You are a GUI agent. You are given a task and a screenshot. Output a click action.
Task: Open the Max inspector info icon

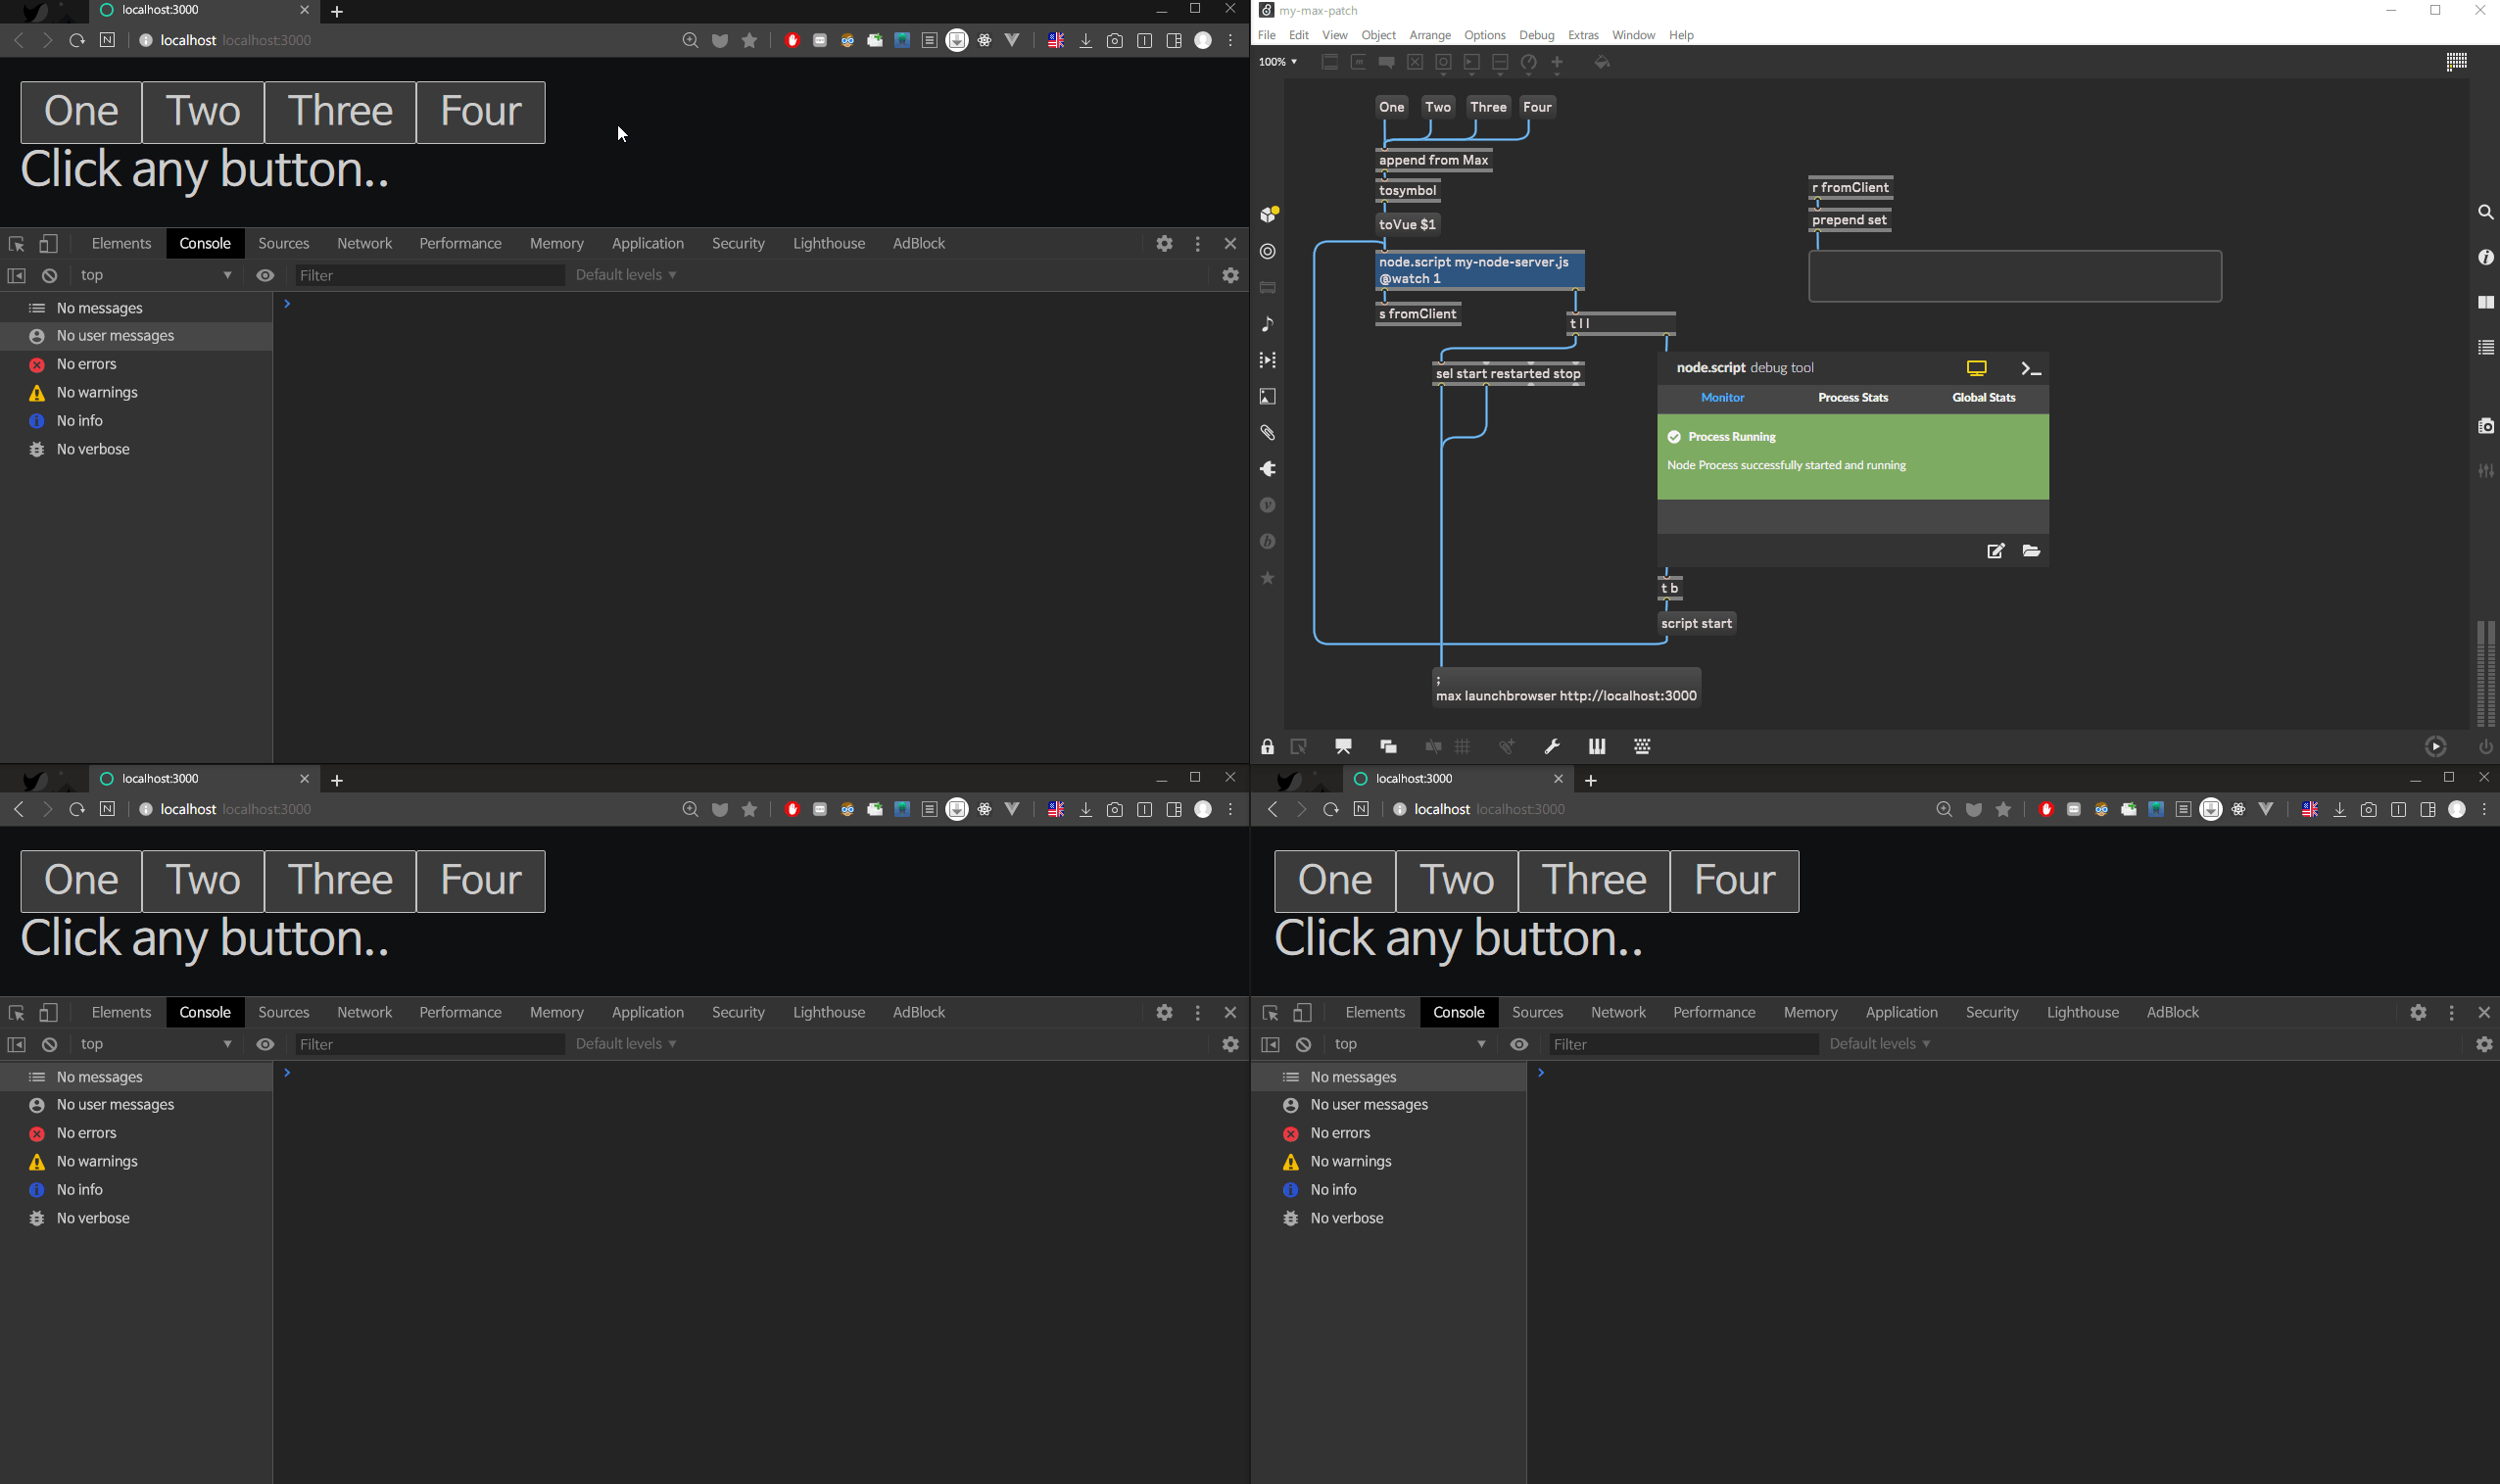[x=2484, y=258]
